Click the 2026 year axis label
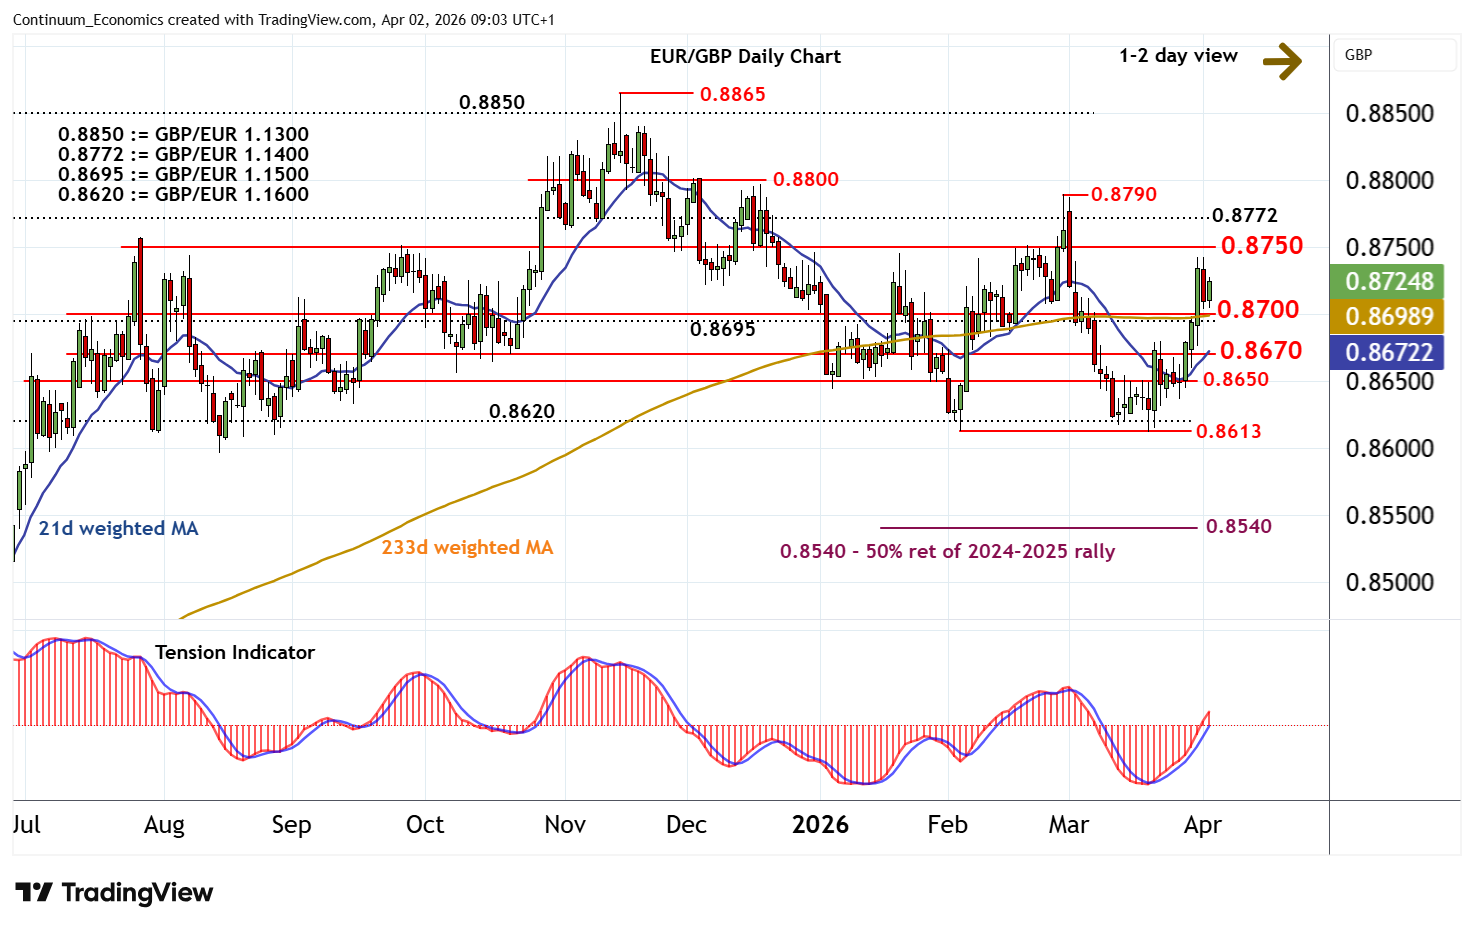Screen dimensions: 1474x930 click(820, 825)
